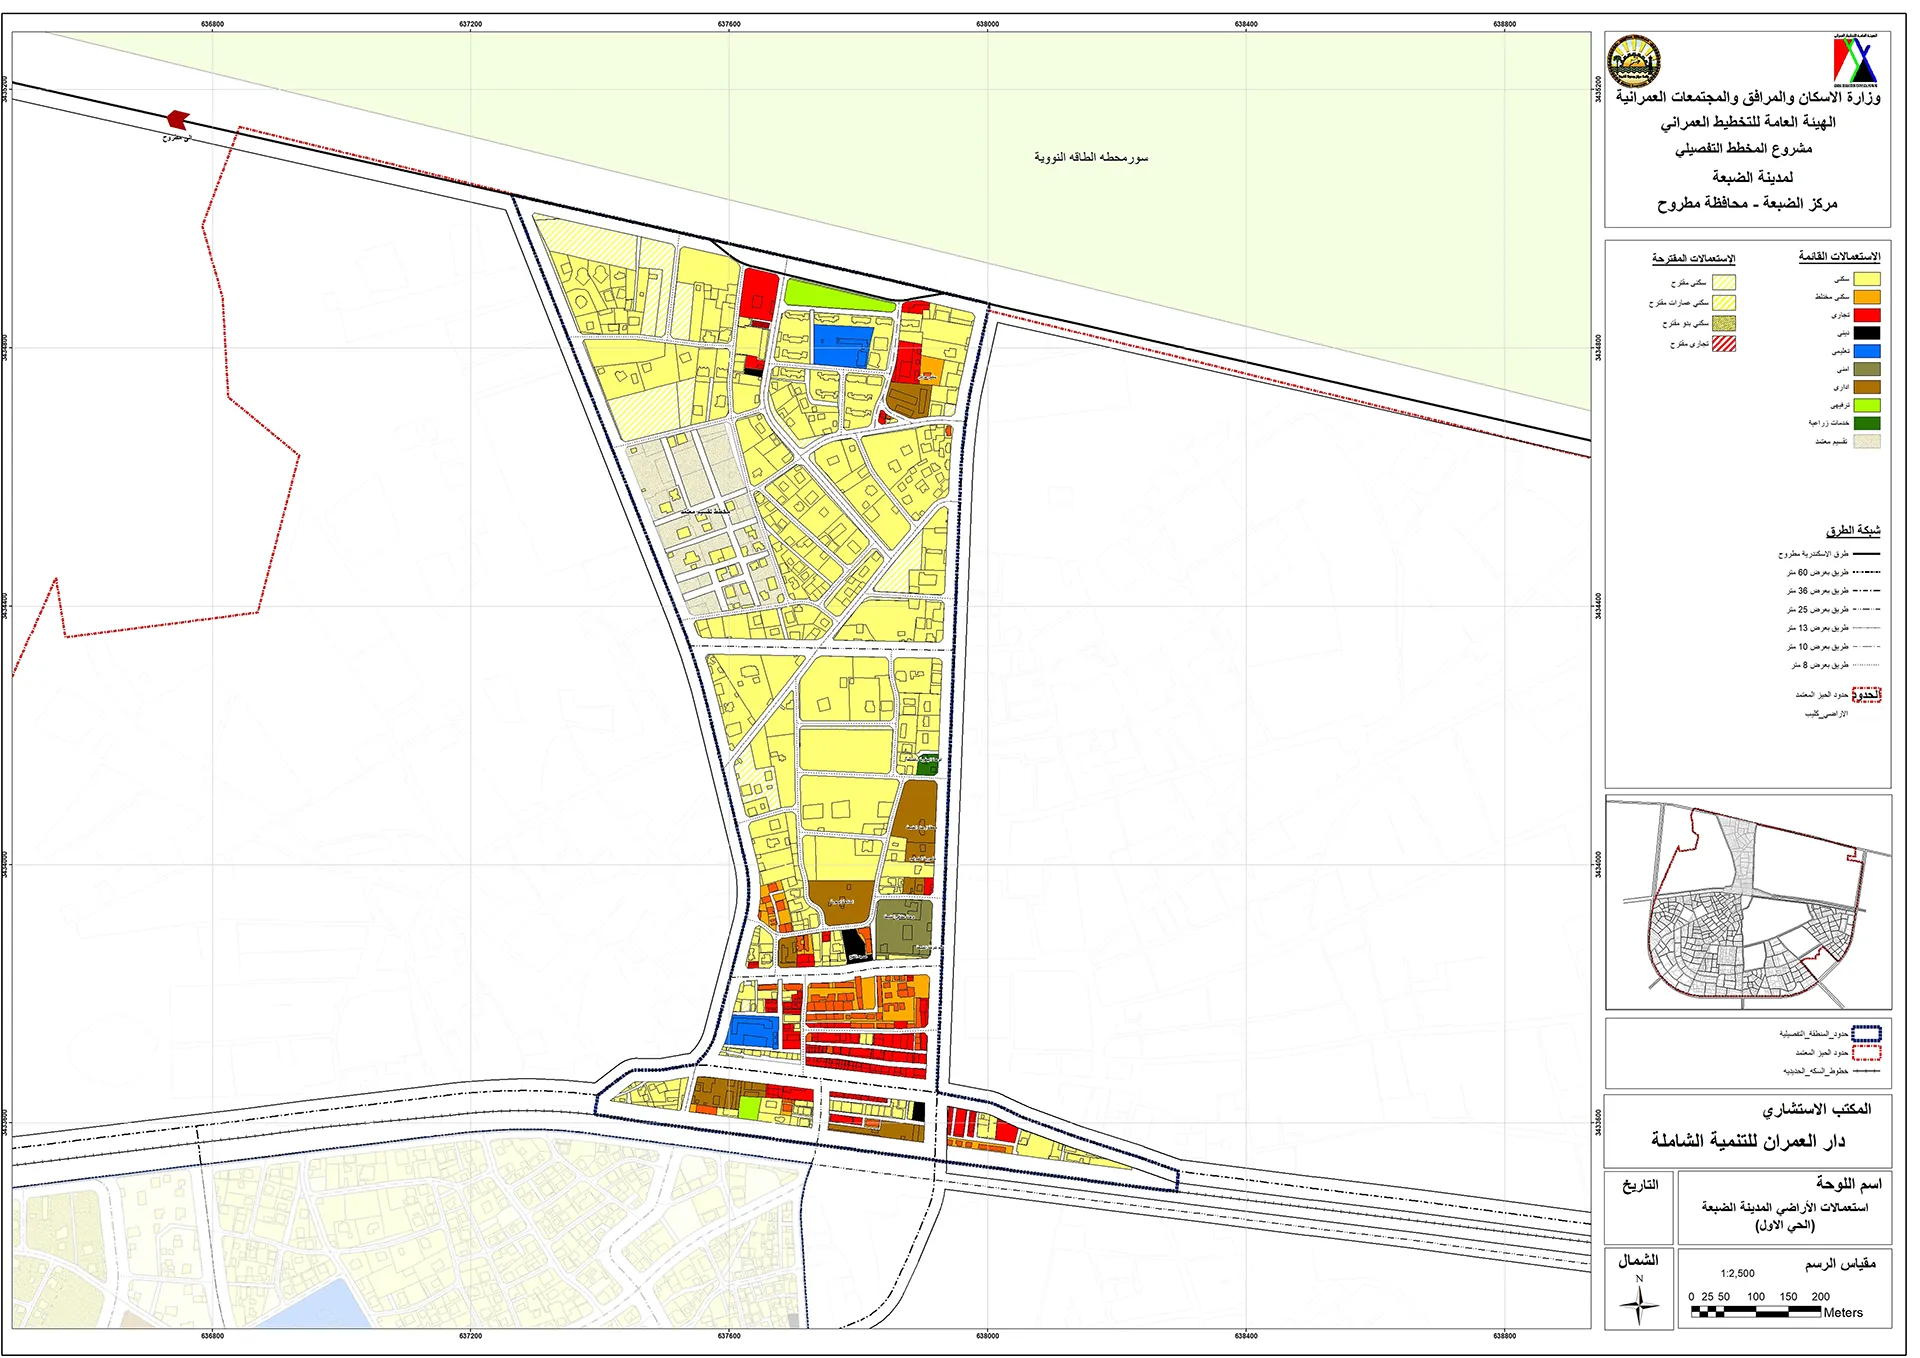Click the bright green park strip at north
Image resolution: width=1920 pixels, height=1358 pixels.
[x=835, y=294]
